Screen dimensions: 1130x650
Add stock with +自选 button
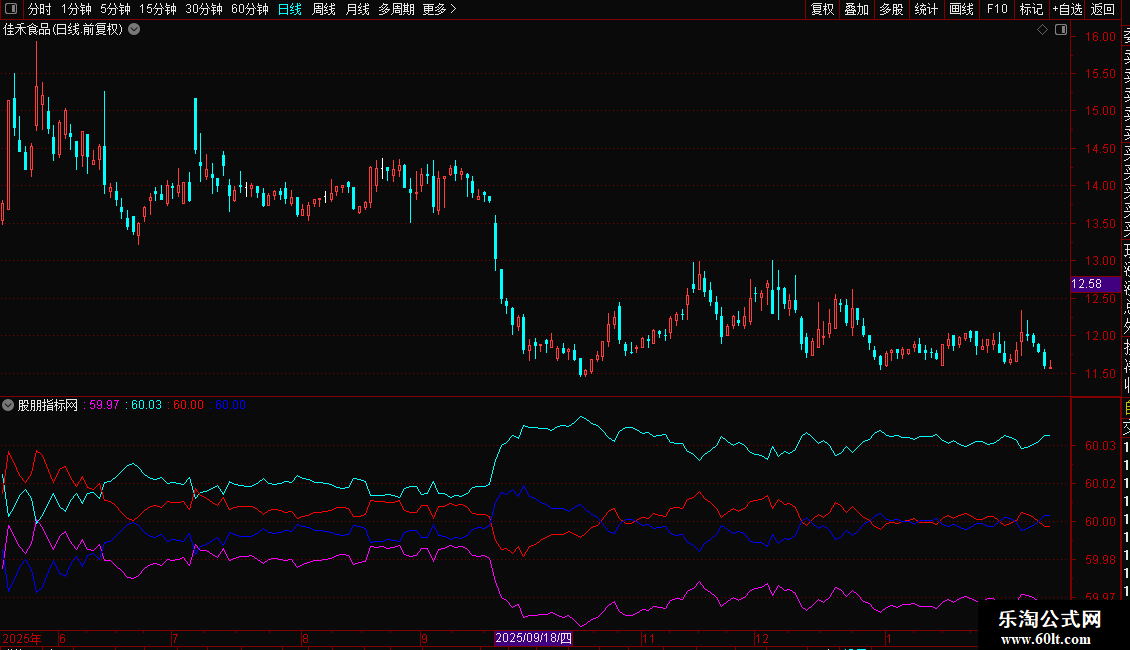click(1066, 9)
